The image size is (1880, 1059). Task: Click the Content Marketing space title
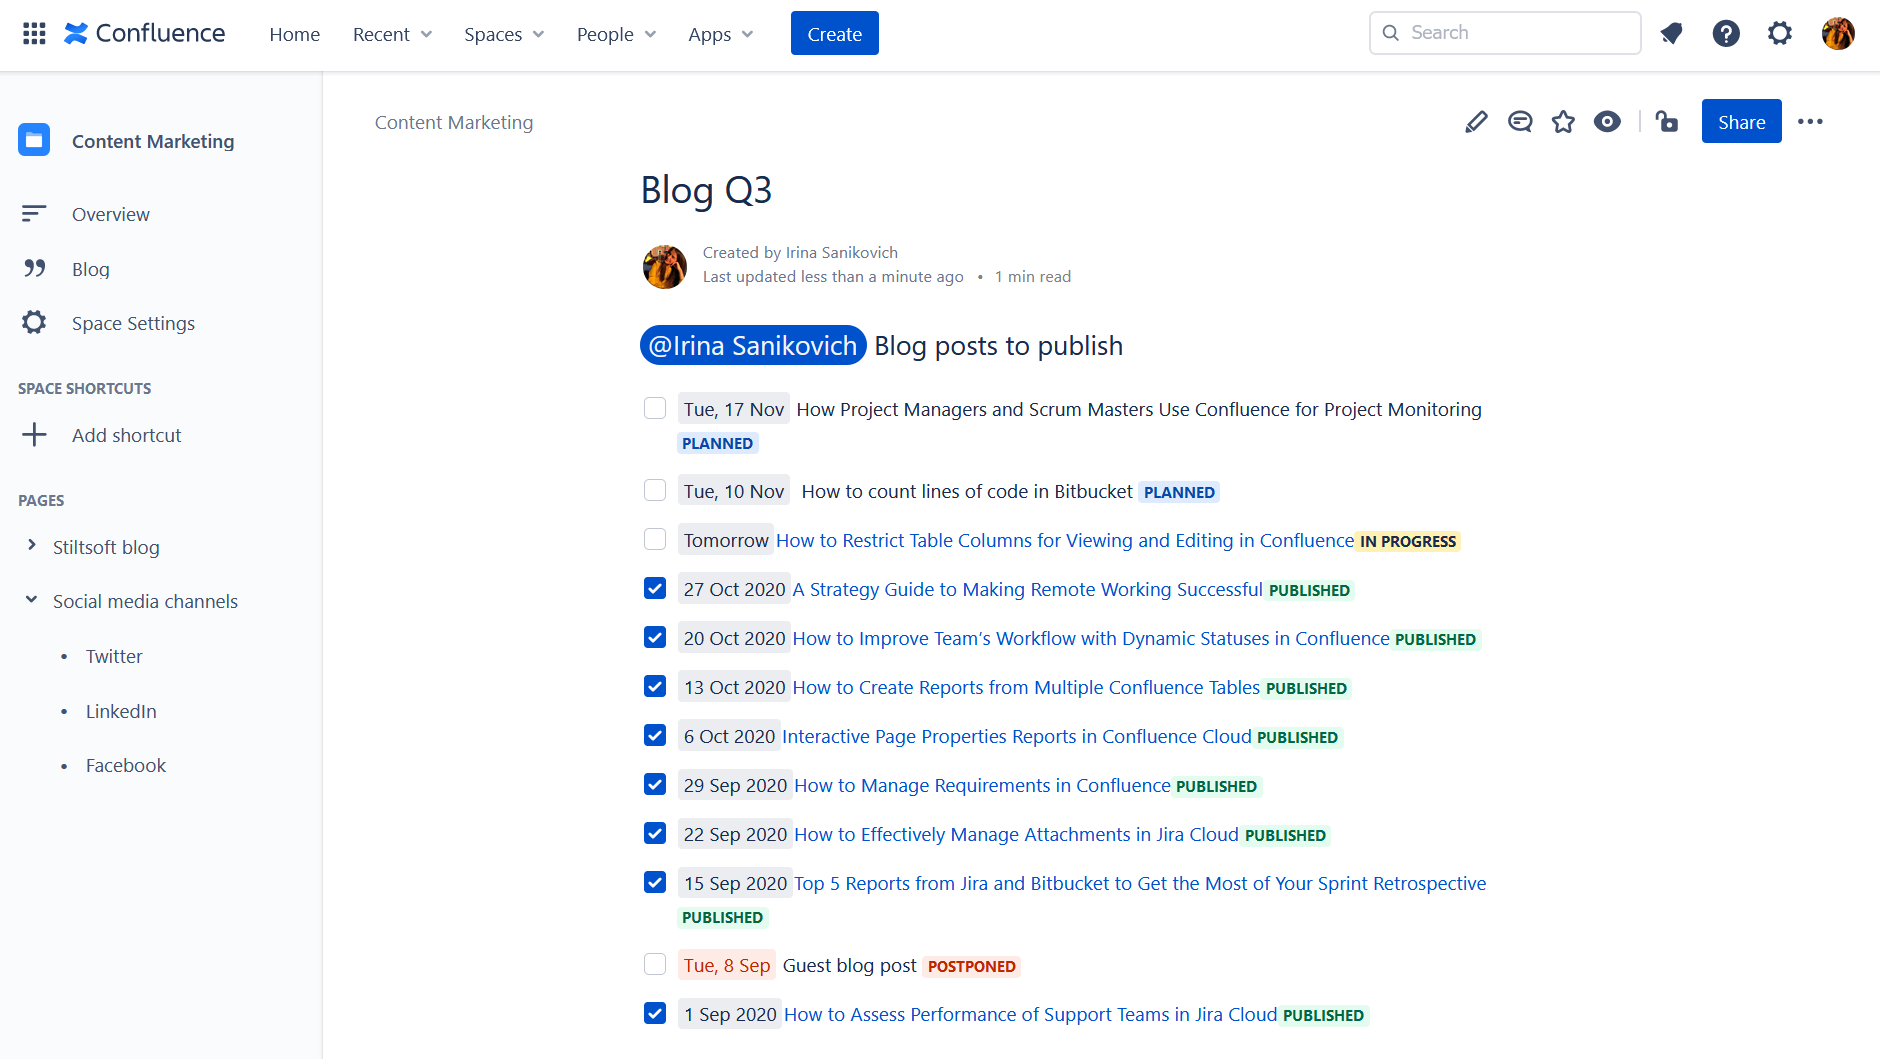[153, 141]
